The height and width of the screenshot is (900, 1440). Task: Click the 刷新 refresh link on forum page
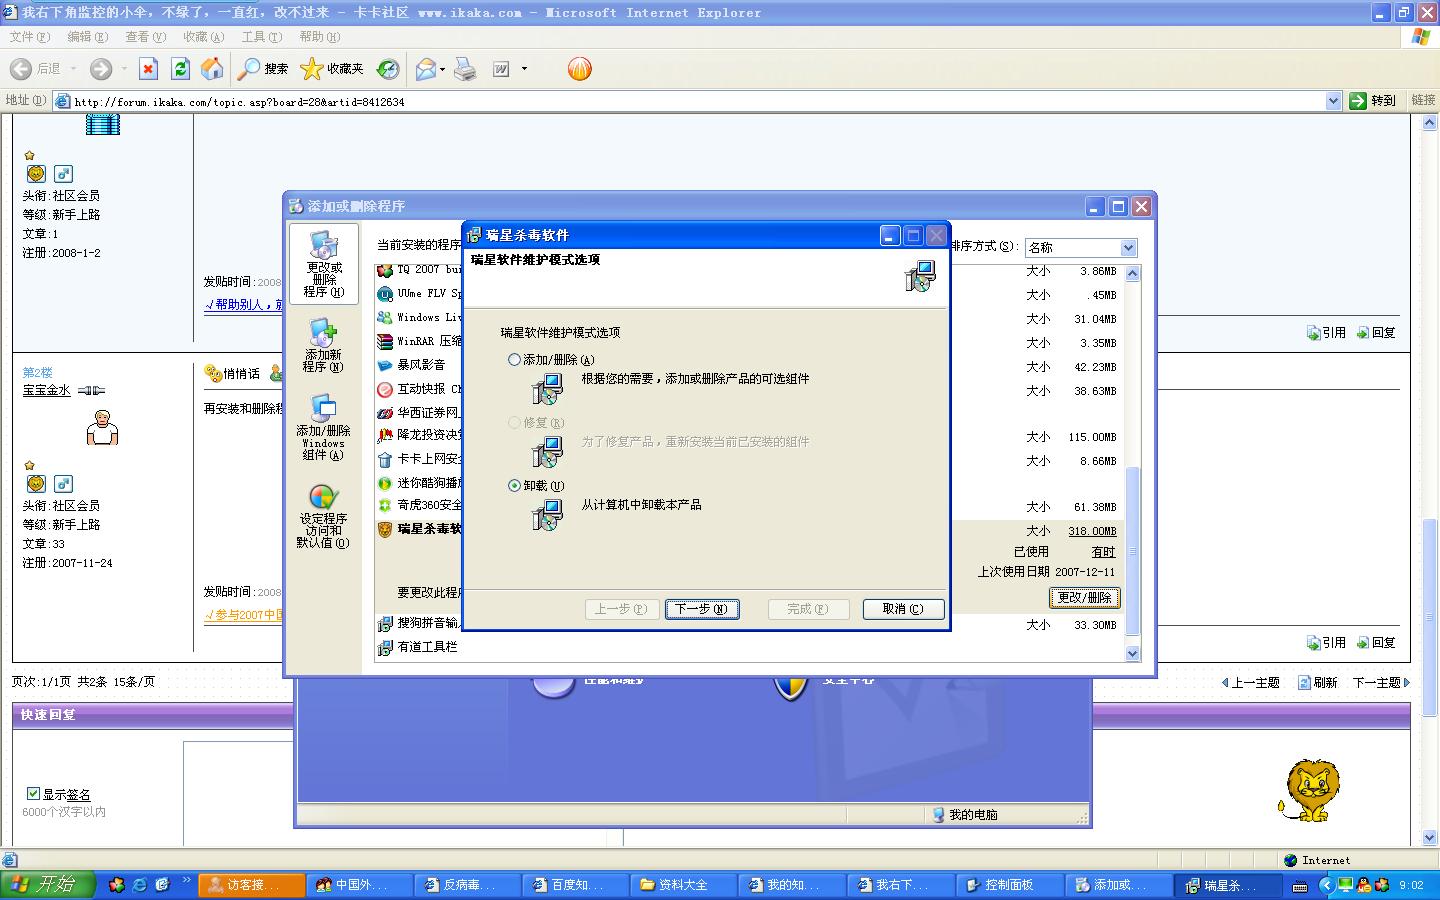1318,682
